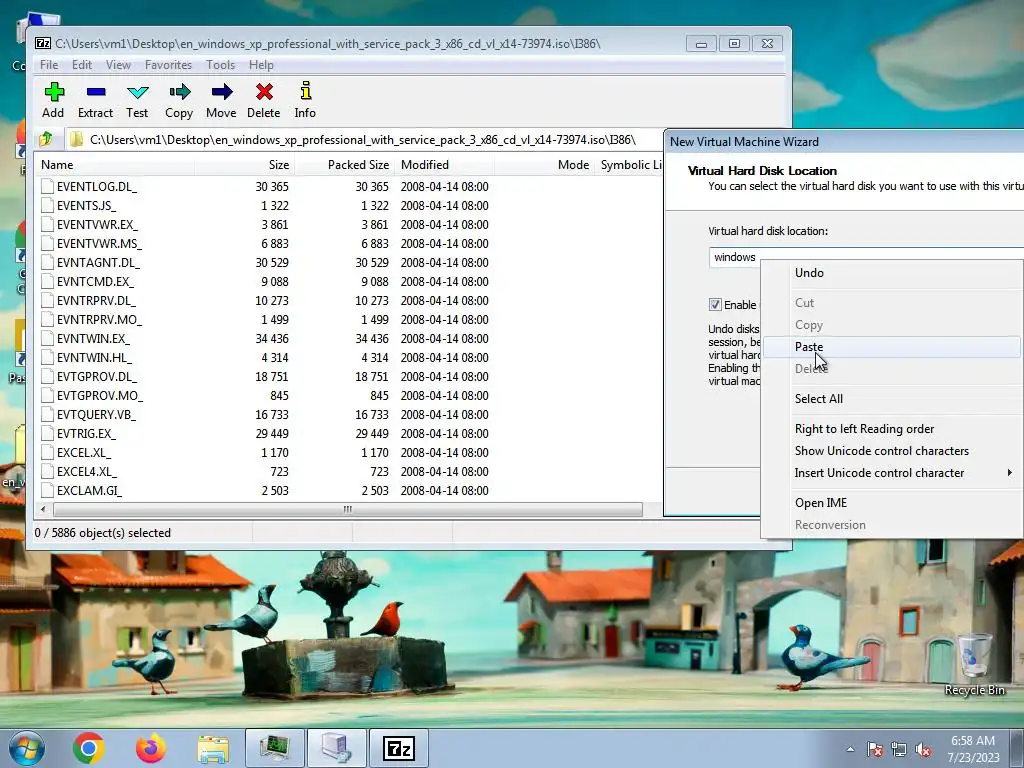This screenshot has height=768, width=1024.
Task: Switch to the Virtual PC wizard taskbar button
Action: [x=336, y=748]
